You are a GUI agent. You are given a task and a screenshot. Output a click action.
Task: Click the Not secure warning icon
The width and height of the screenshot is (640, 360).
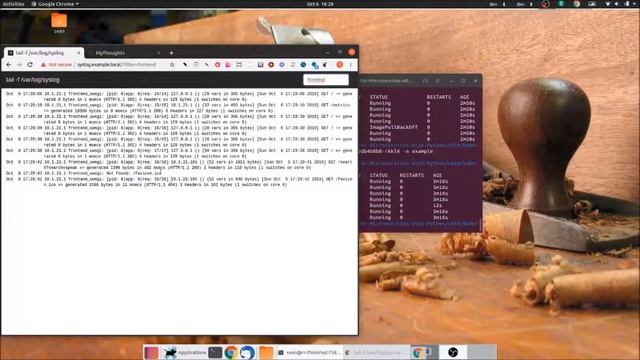(43, 64)
